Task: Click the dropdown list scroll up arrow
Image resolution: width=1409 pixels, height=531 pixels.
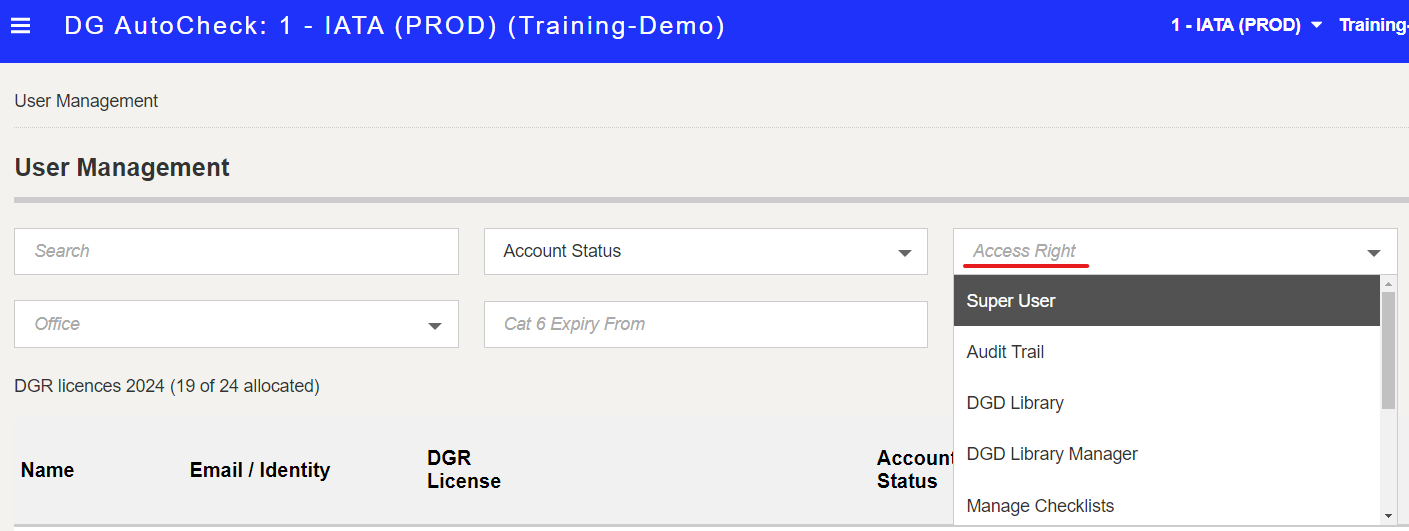Action: click(x=1389, y=284)
